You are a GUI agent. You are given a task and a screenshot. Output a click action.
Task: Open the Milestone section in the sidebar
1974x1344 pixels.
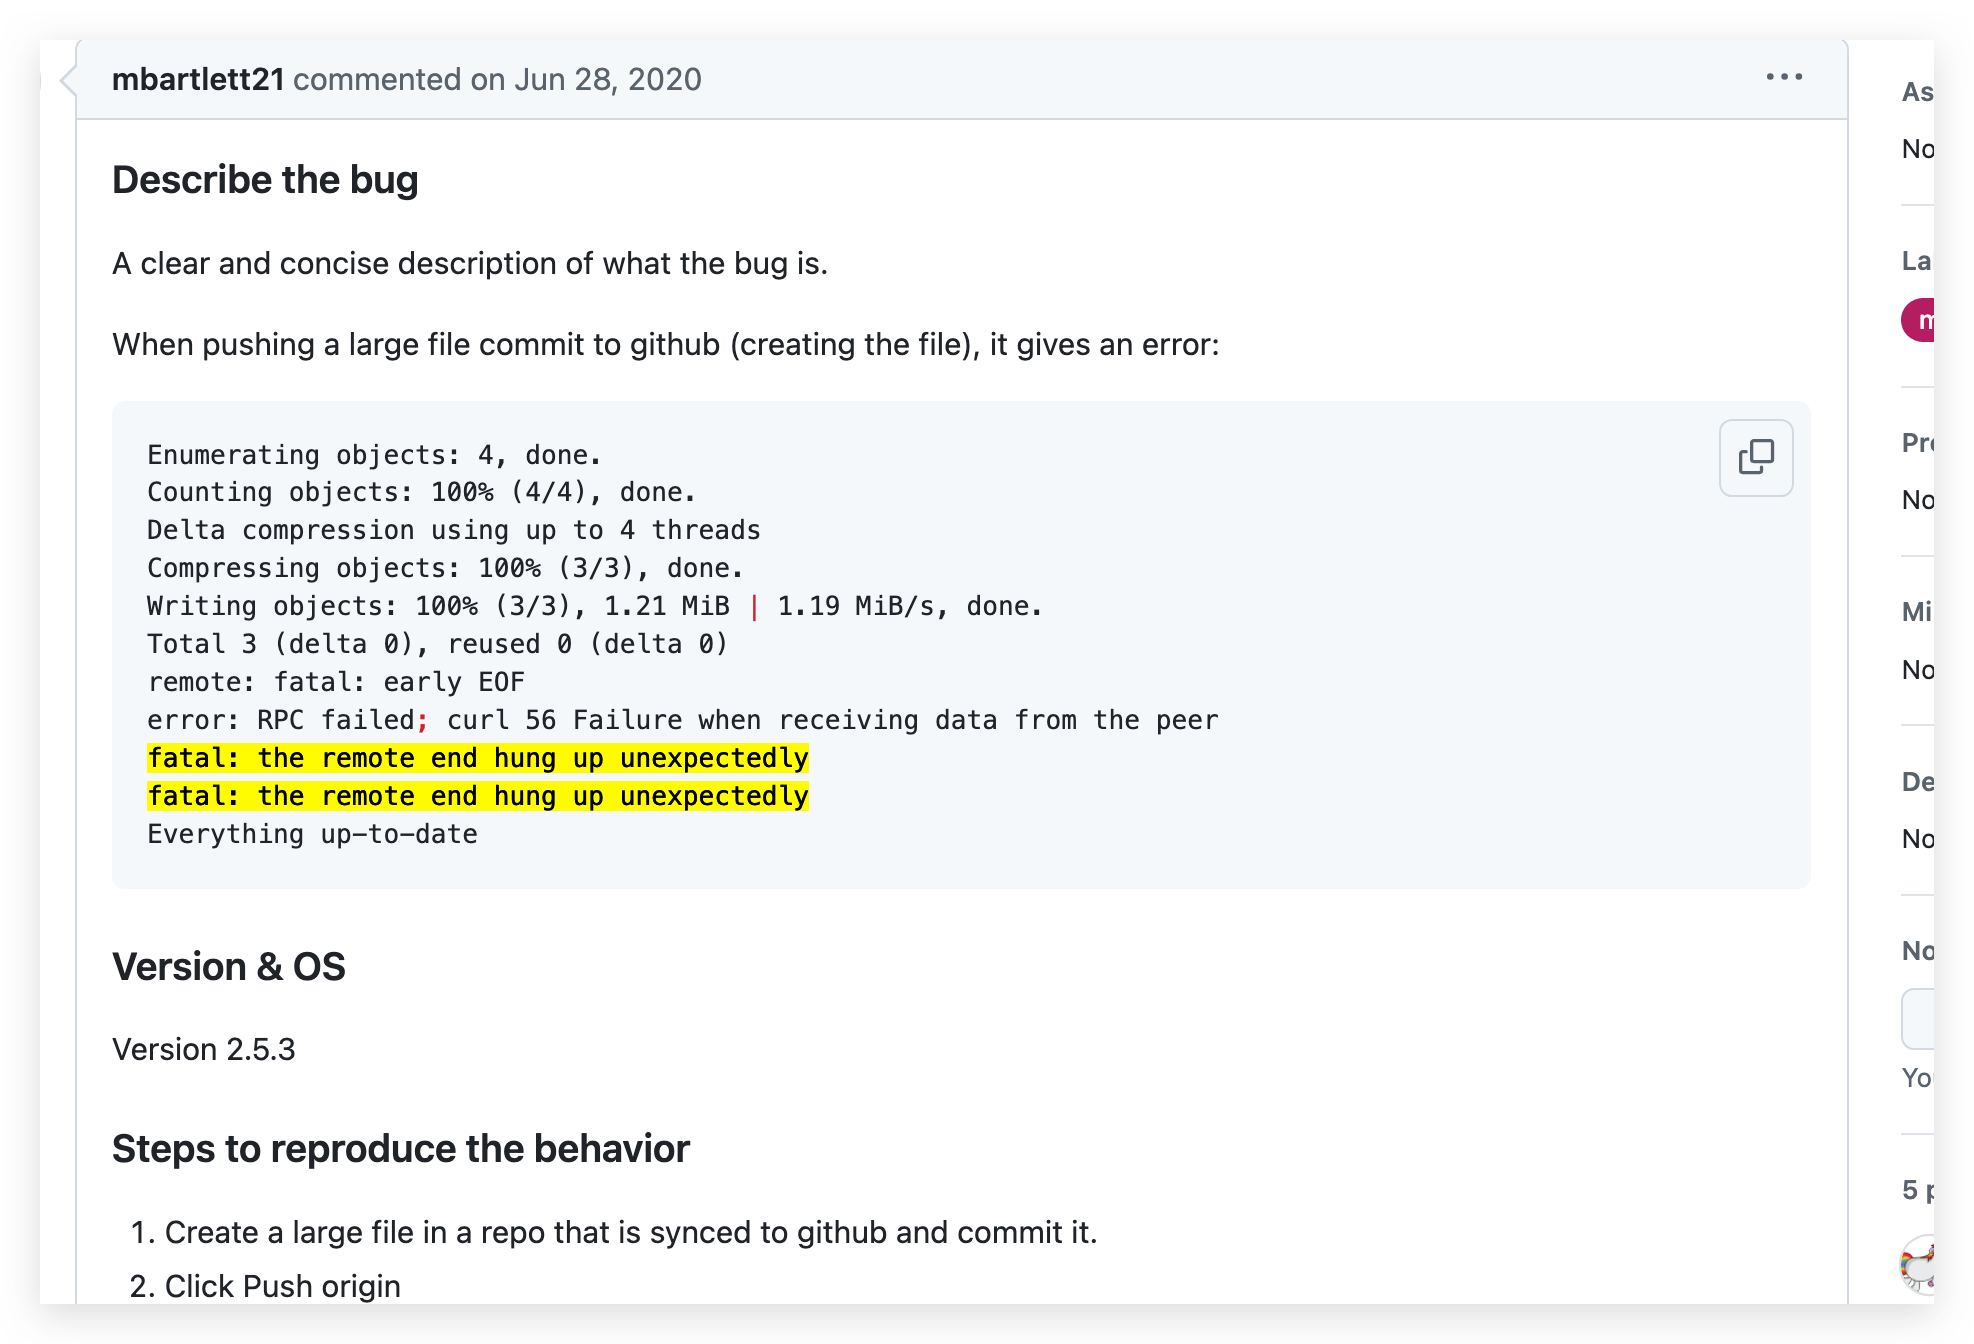(1918, 611)
